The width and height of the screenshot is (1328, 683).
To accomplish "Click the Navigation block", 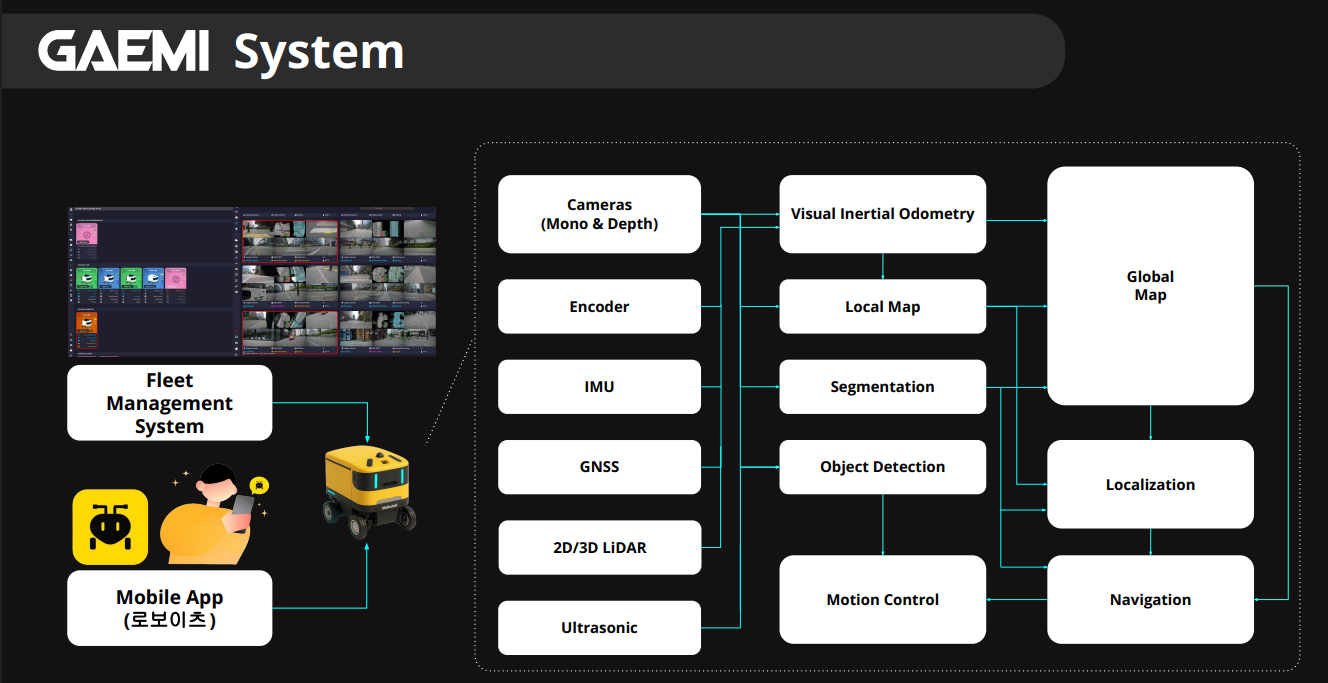I will [x=1150, y=600].
